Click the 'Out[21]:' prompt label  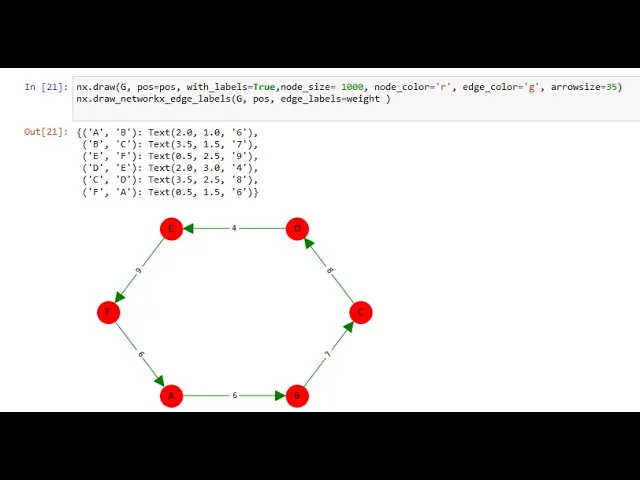click(x=46, y=132)
